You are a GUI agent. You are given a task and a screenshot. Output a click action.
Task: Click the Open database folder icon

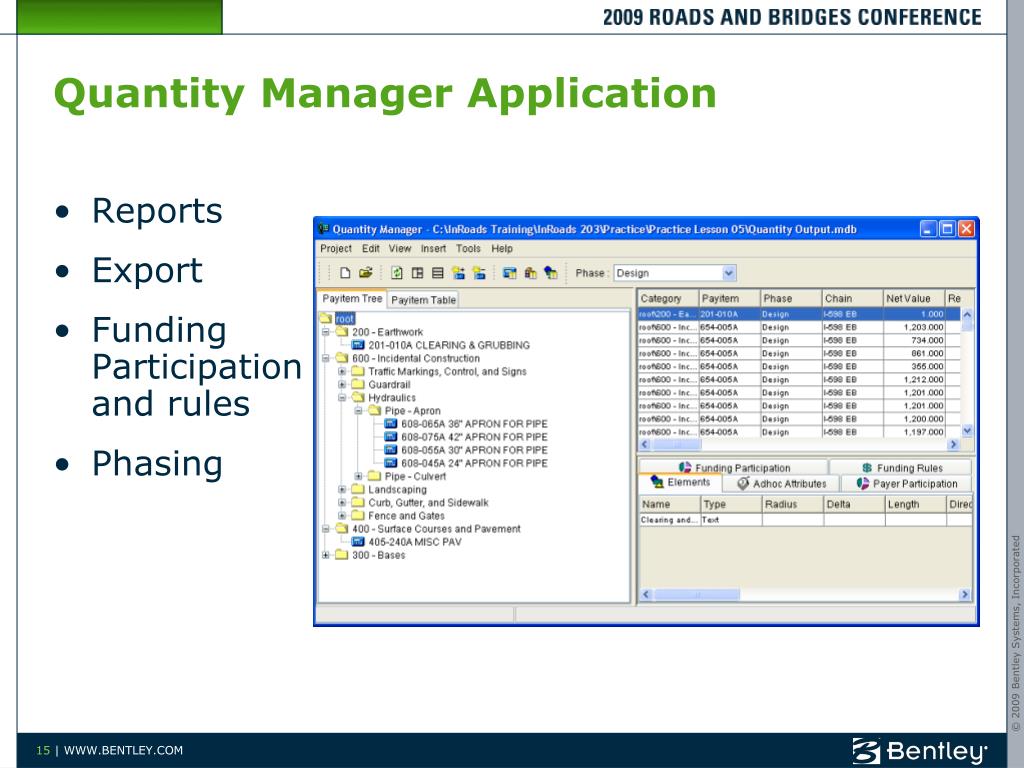(365, 273)
